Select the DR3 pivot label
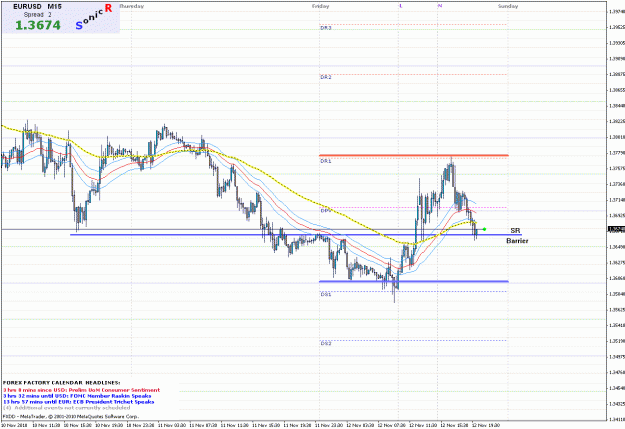The image size is (625, 429). coord(326,28)
